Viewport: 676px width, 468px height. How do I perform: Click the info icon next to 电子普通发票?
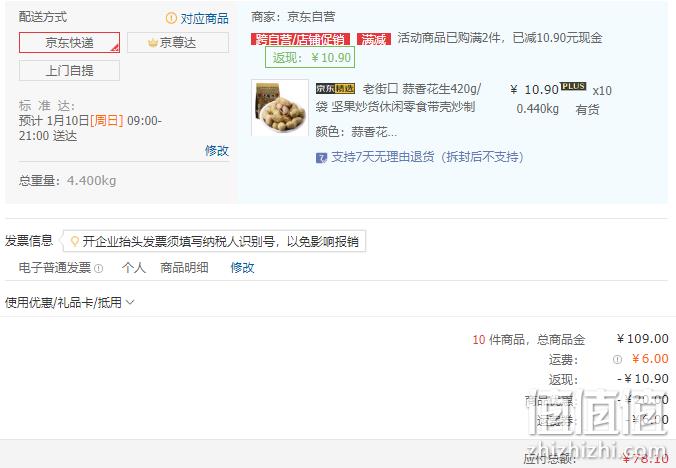(x=99, y=268)
